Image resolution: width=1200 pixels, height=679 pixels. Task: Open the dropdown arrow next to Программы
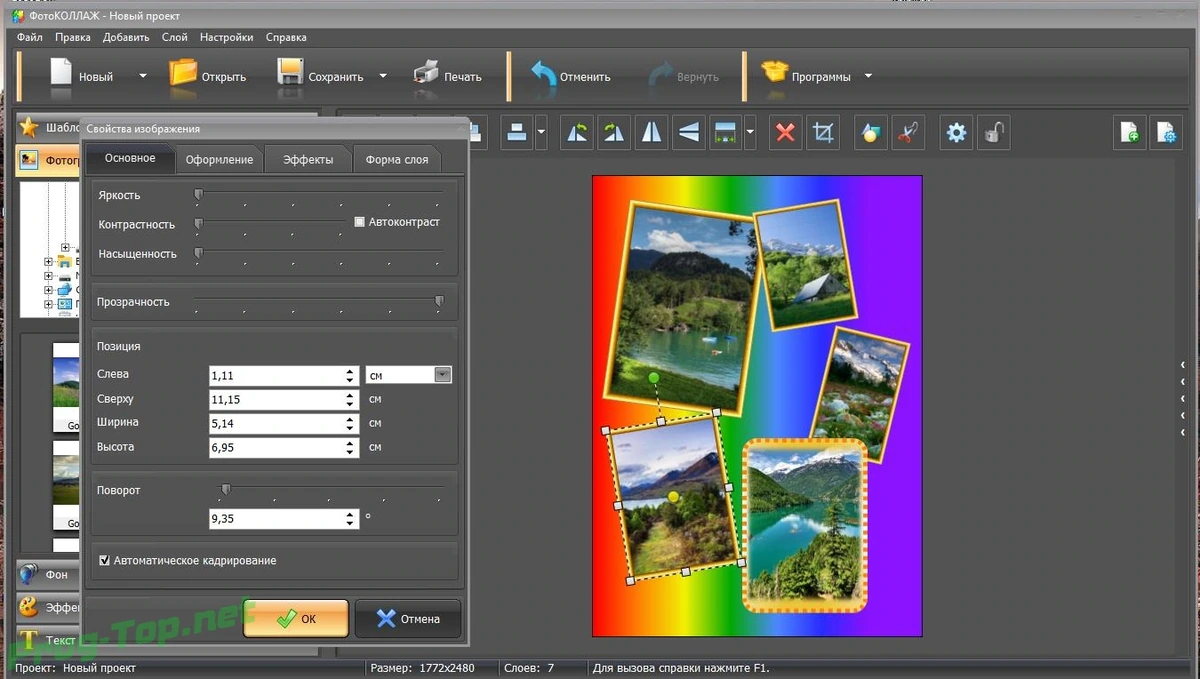(868, 76)
